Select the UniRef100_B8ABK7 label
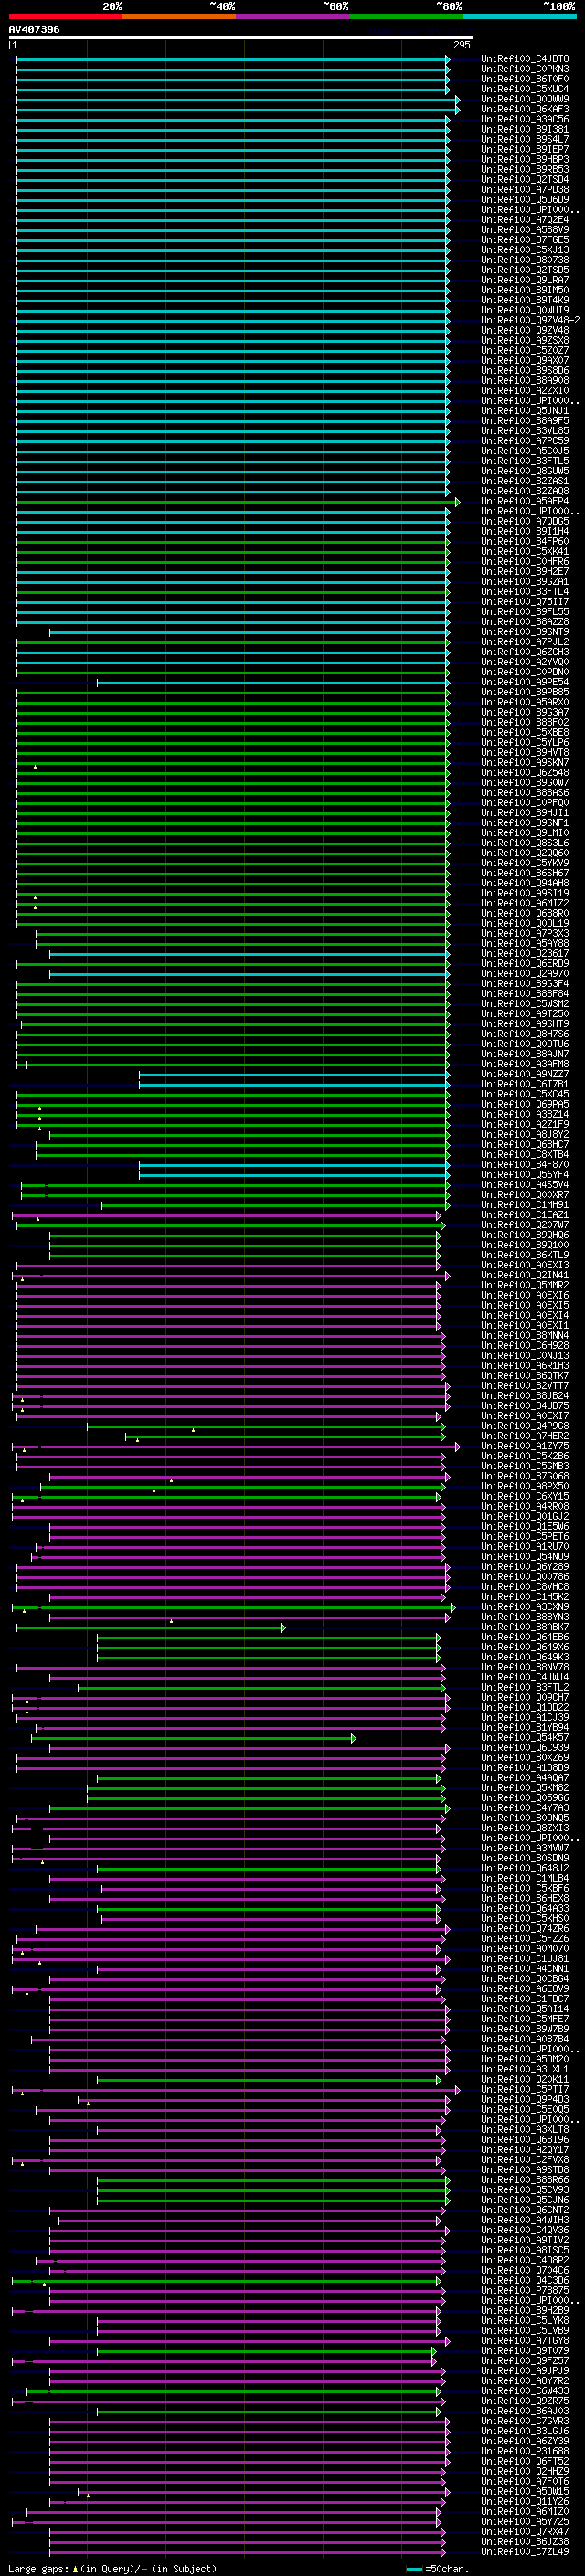Viewport: 585px width, 2576px height. [x=525, y=1627]
